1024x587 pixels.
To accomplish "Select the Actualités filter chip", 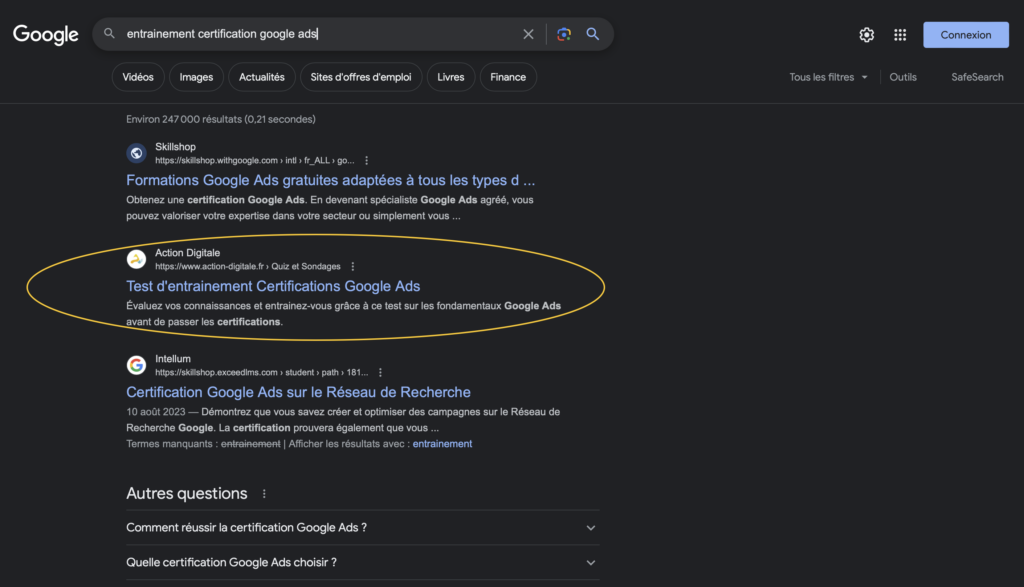I will (261, 77).
